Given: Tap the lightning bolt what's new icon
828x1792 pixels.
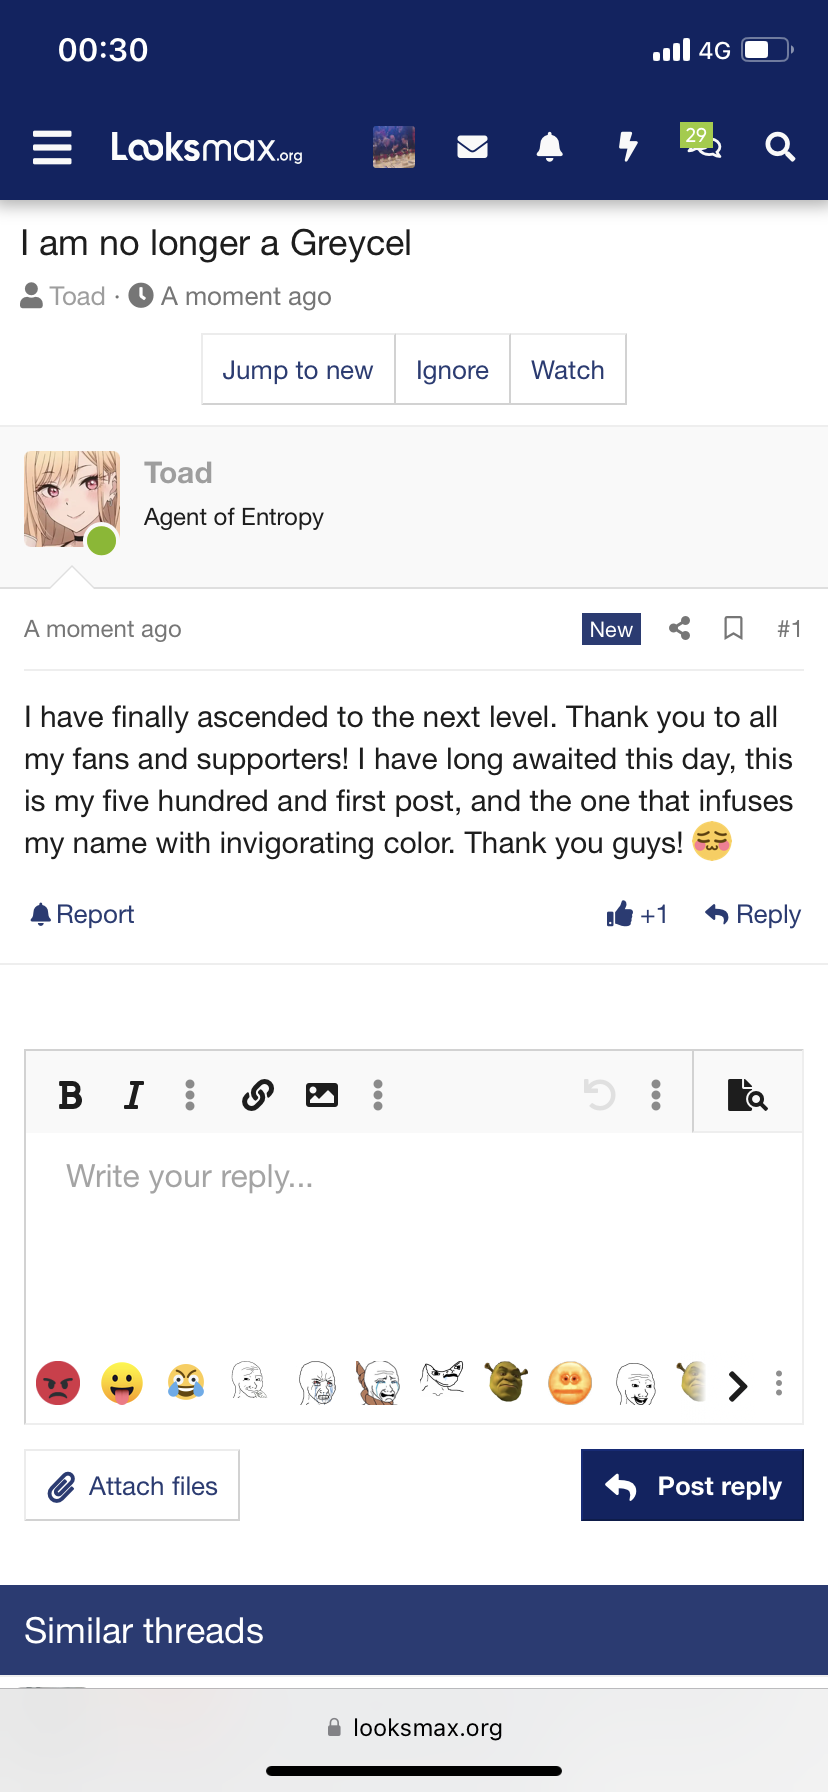Looking at the screenshot, I should point(627,148).
